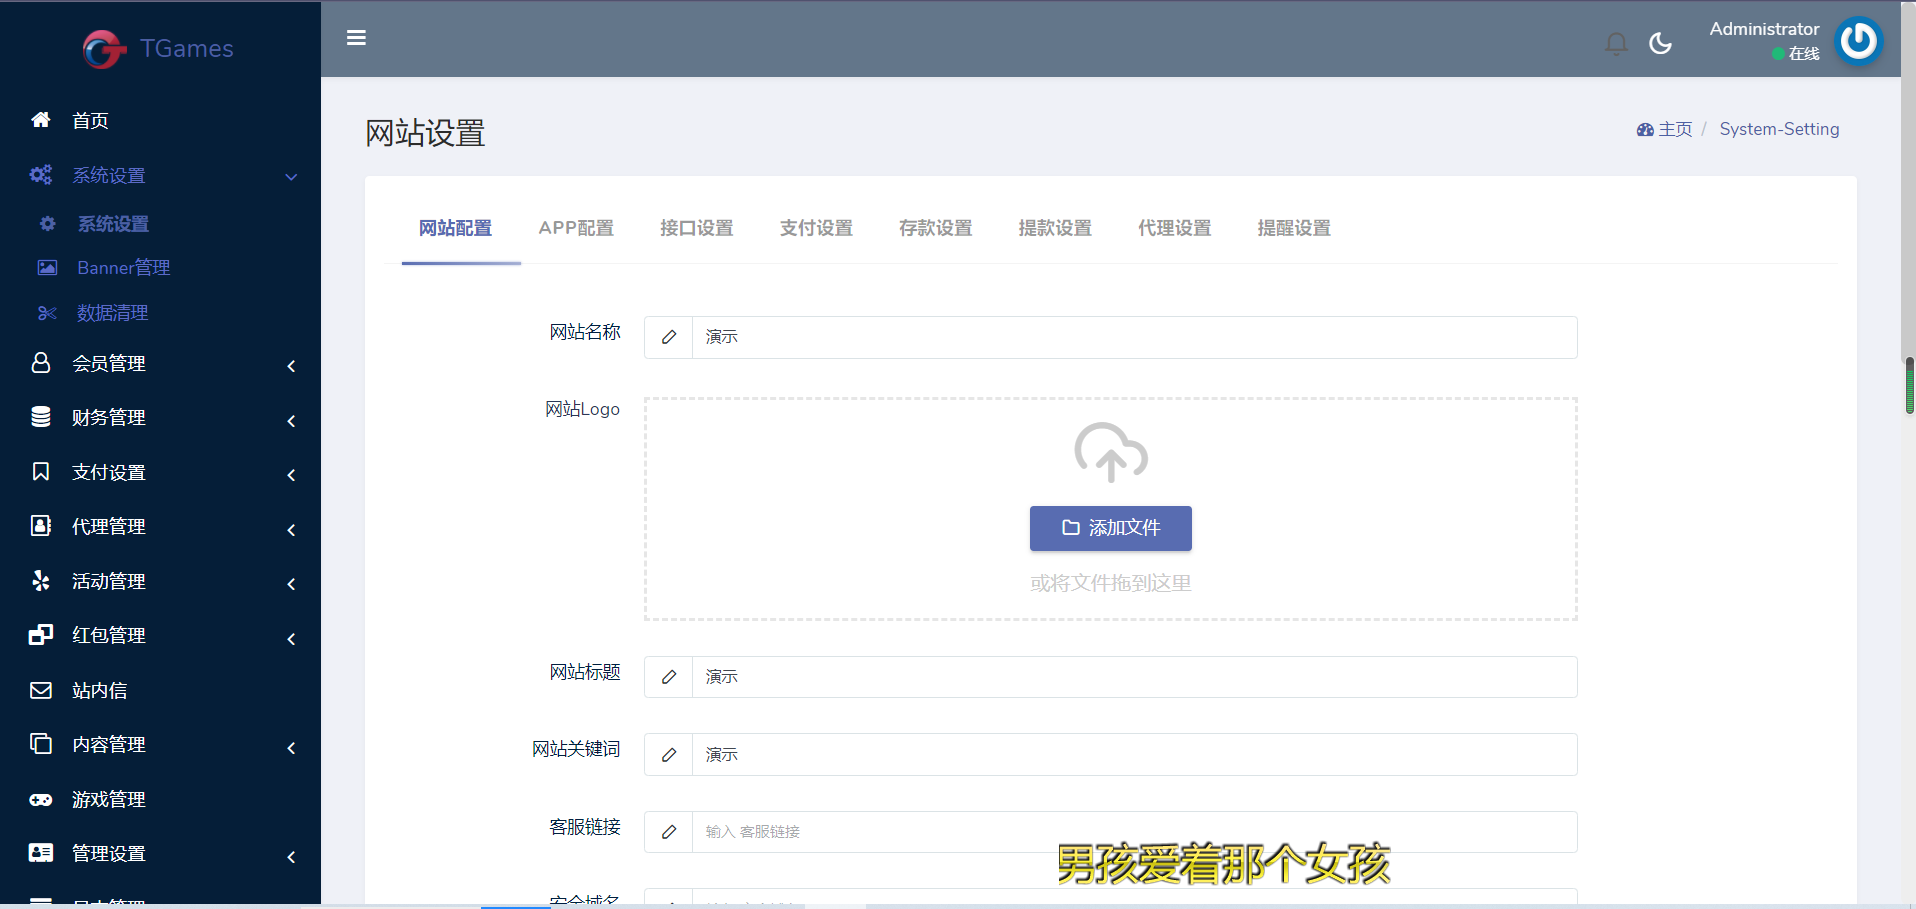Screen dimensions: 1916x909
Task: Open the notification bell
Action: coord(1615,43)
